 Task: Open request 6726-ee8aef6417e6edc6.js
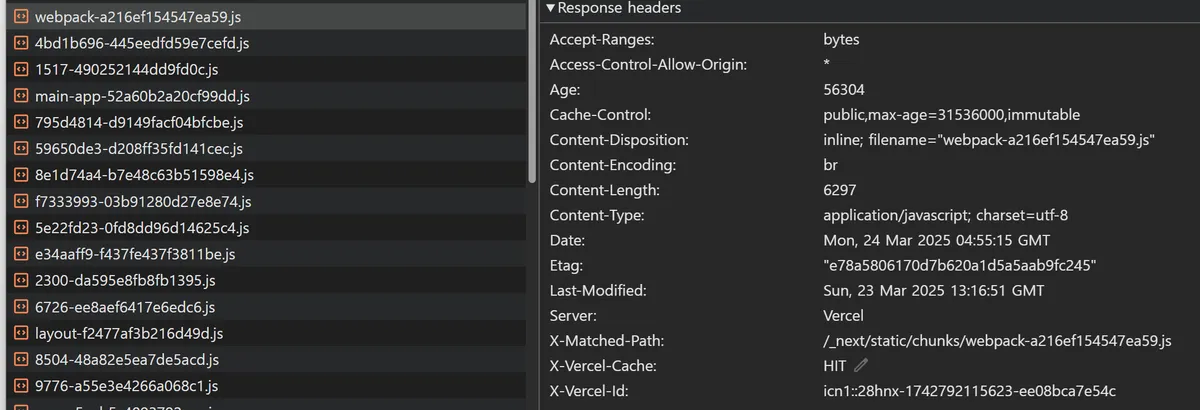(124, 307)
